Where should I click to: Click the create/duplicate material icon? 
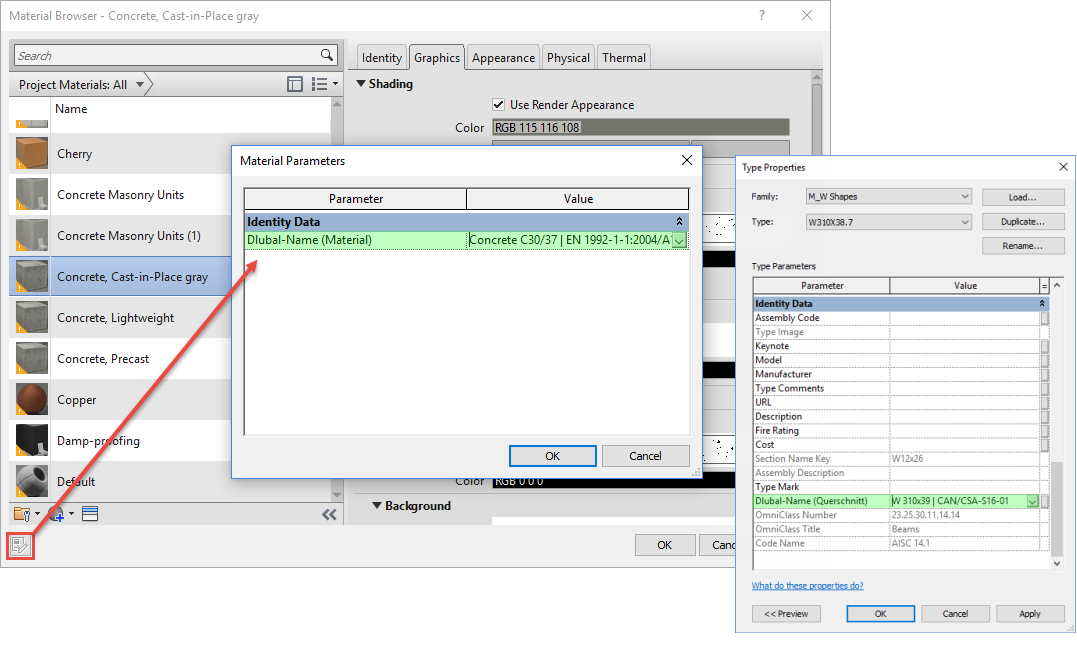point(60,514)
